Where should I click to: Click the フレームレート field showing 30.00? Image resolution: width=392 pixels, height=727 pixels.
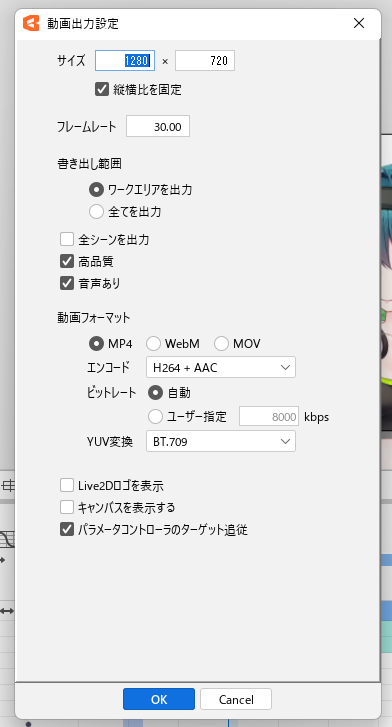pyautogui.click(x=158, y=127)
